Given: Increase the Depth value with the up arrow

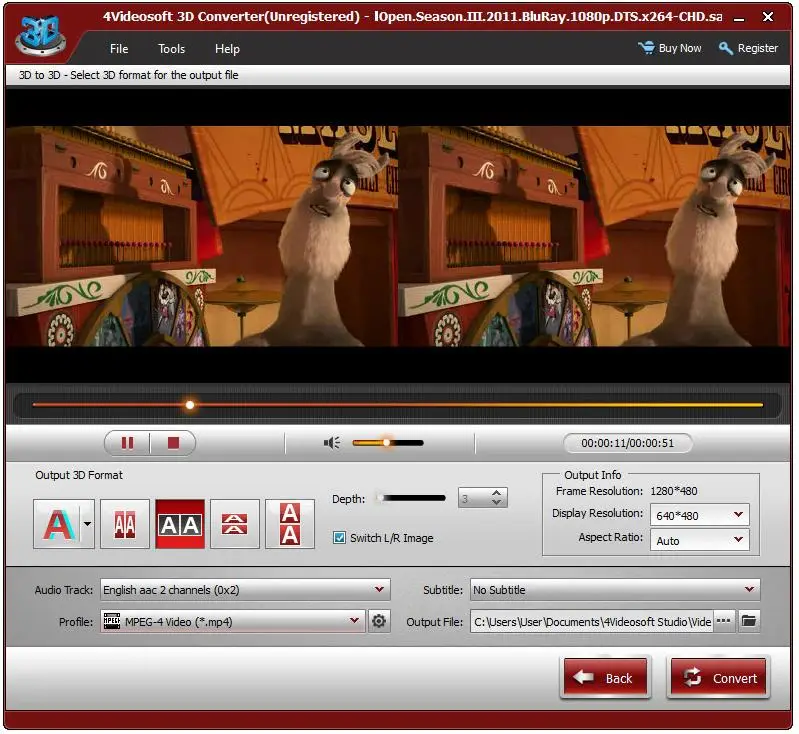Looking at the screenshot, I should (497, 493).
